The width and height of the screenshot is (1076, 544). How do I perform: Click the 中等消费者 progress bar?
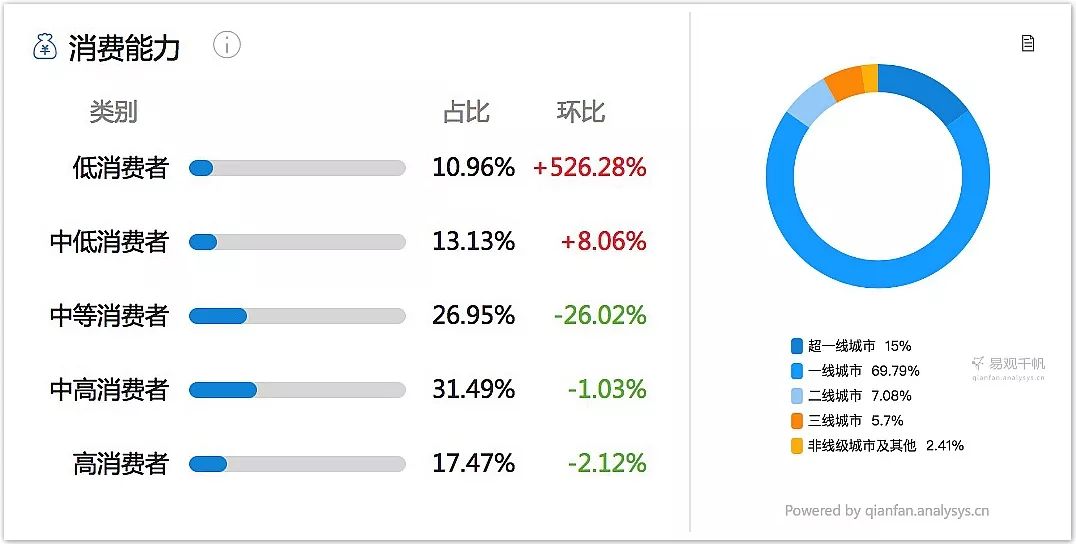tap(297, 316)
